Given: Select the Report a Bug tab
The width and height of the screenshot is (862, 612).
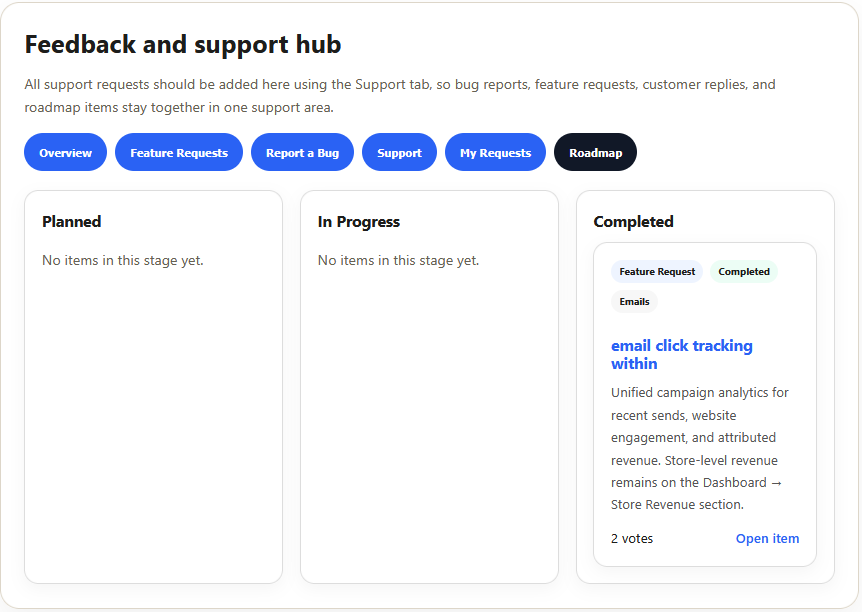Looking at the screenshot, I should [302, 152].
